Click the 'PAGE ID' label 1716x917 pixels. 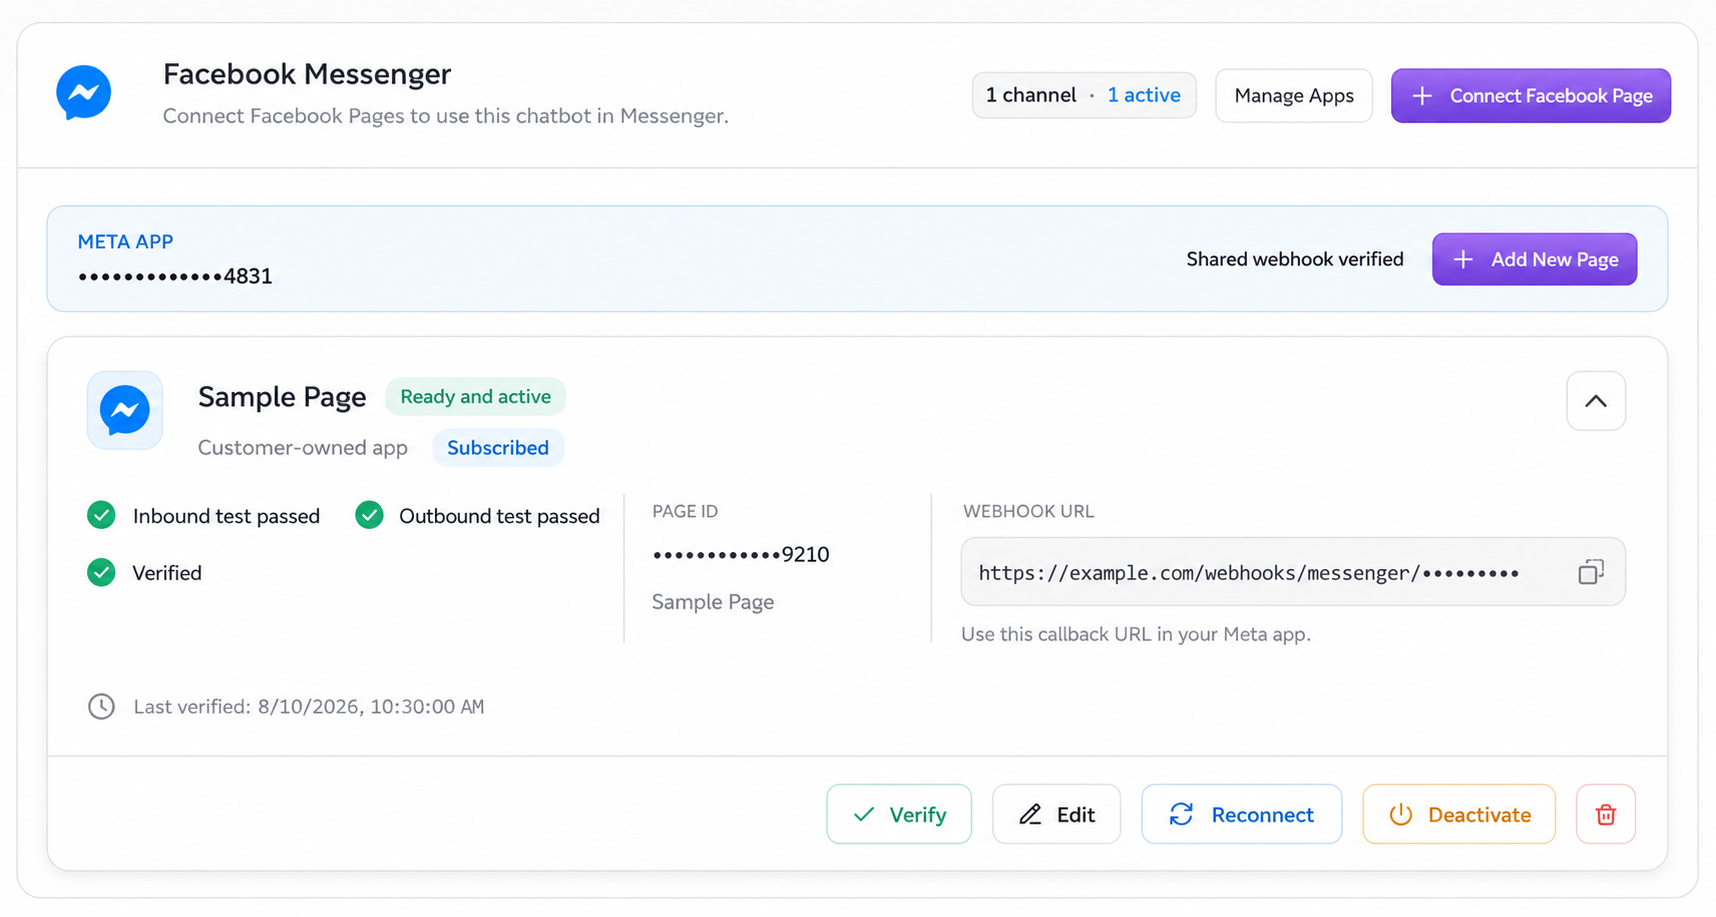click(x=685, y=511)
